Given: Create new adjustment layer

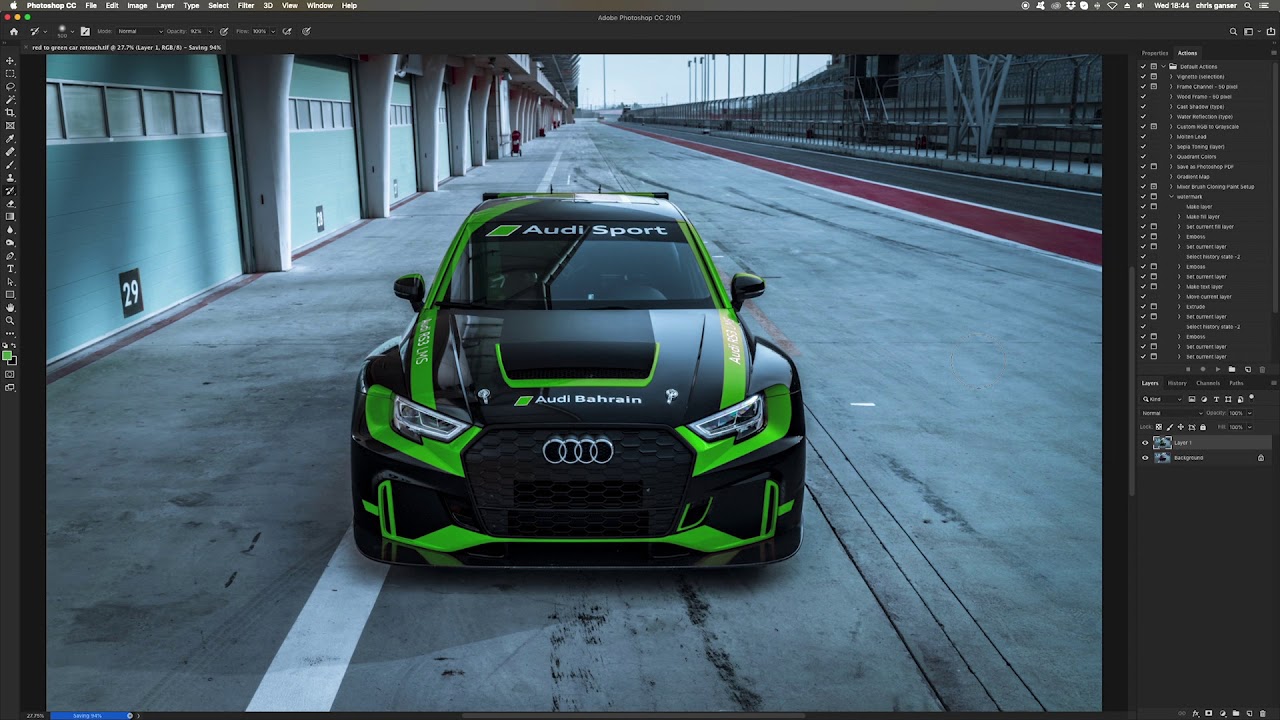Looking at the screenshot, I should tap(1223, 713).
